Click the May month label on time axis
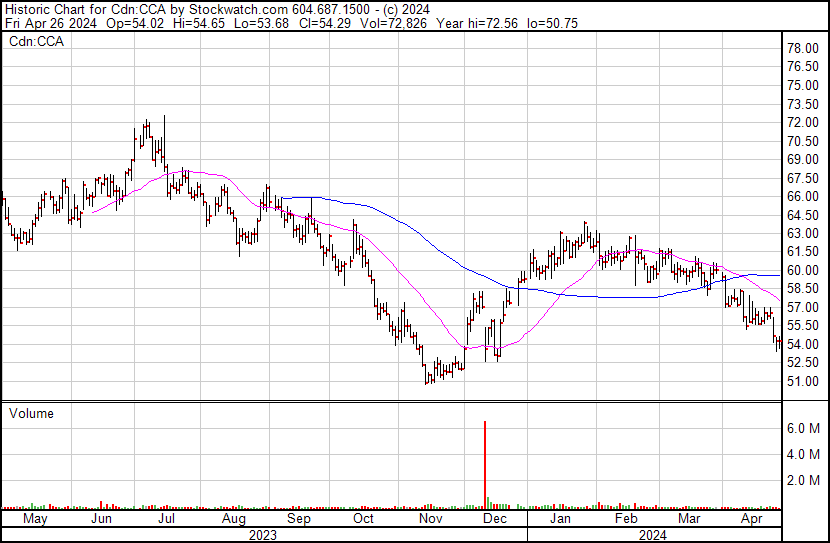This screenshot has width=830, height=543. point(35,519)
